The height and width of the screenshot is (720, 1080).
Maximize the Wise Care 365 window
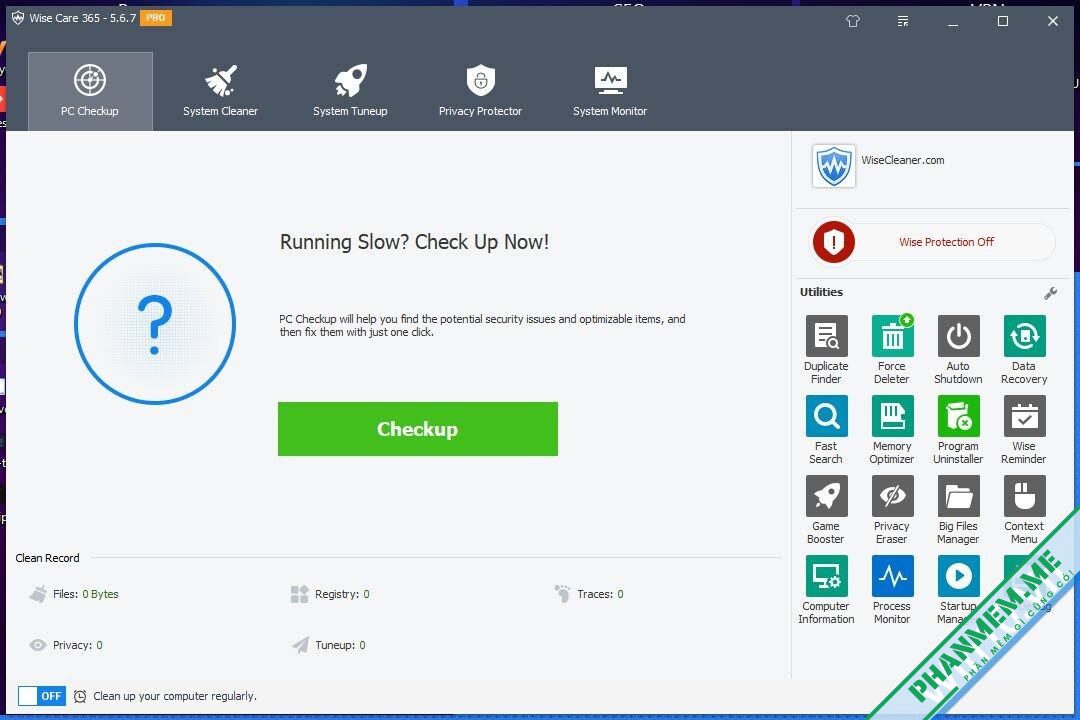(1003, 21)
